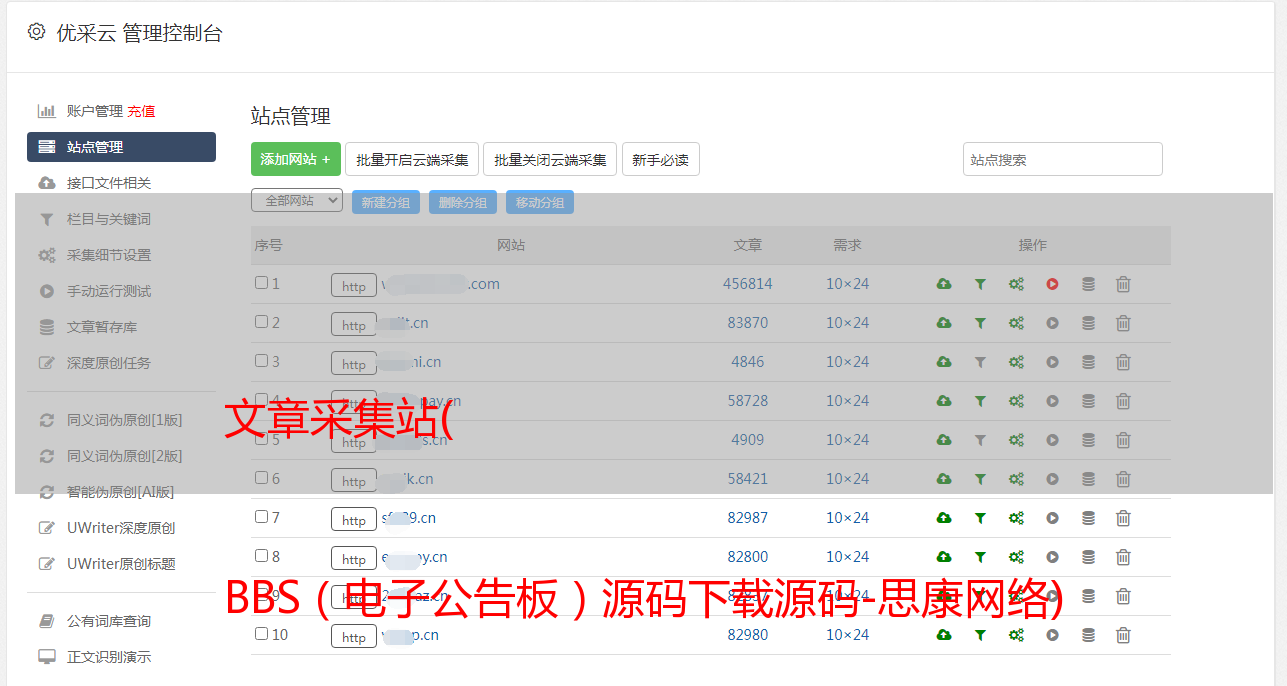Open 账户管理 in the sidebar
1287x686 pixels.
click(94, 111)
